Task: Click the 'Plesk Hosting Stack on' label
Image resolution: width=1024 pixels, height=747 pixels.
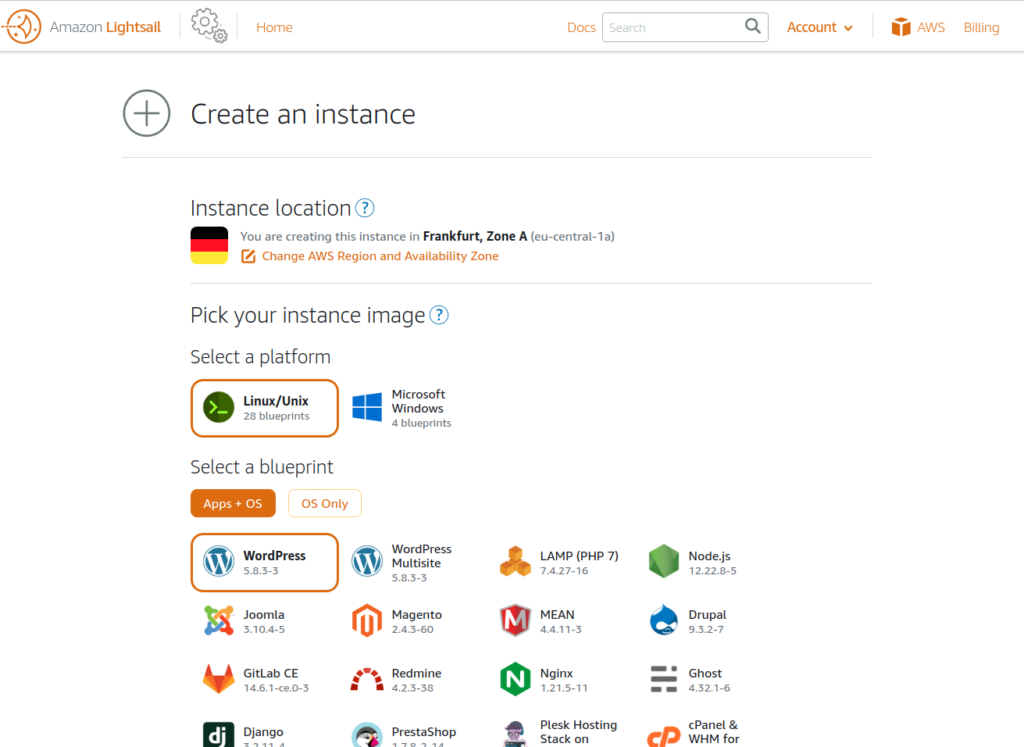Action: 578,732
